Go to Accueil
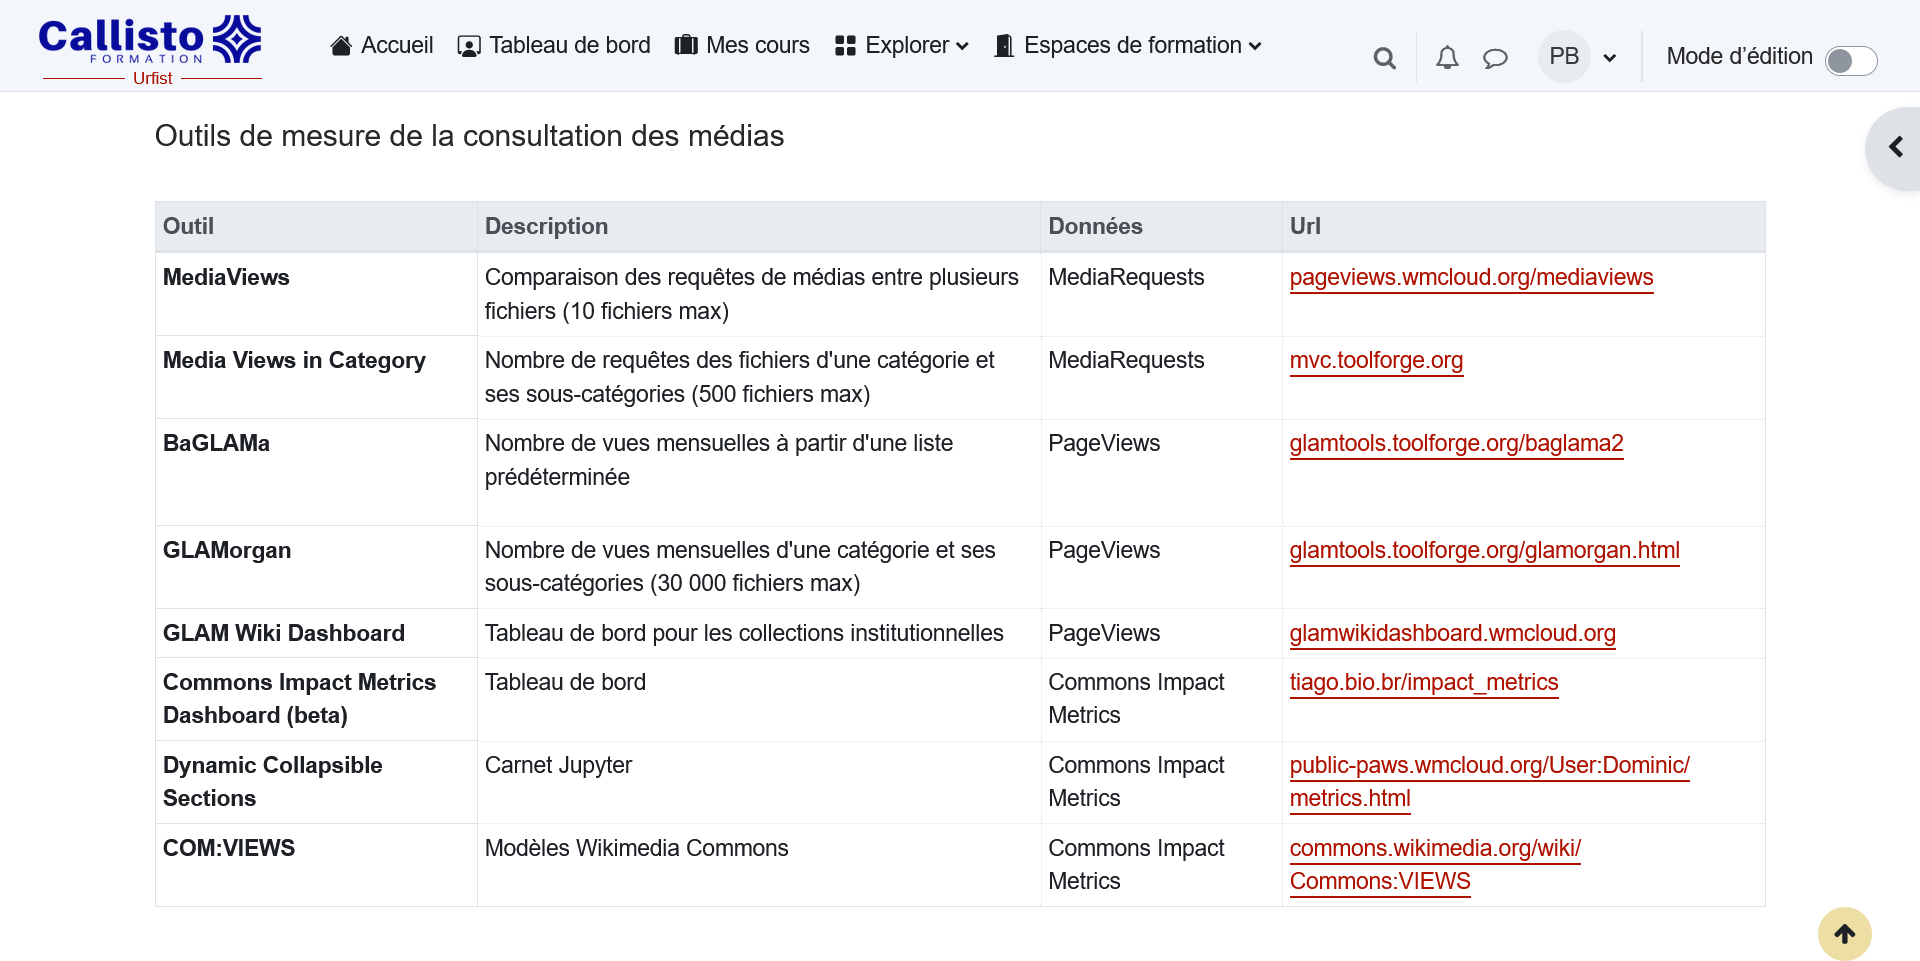 tap(382, 46)
